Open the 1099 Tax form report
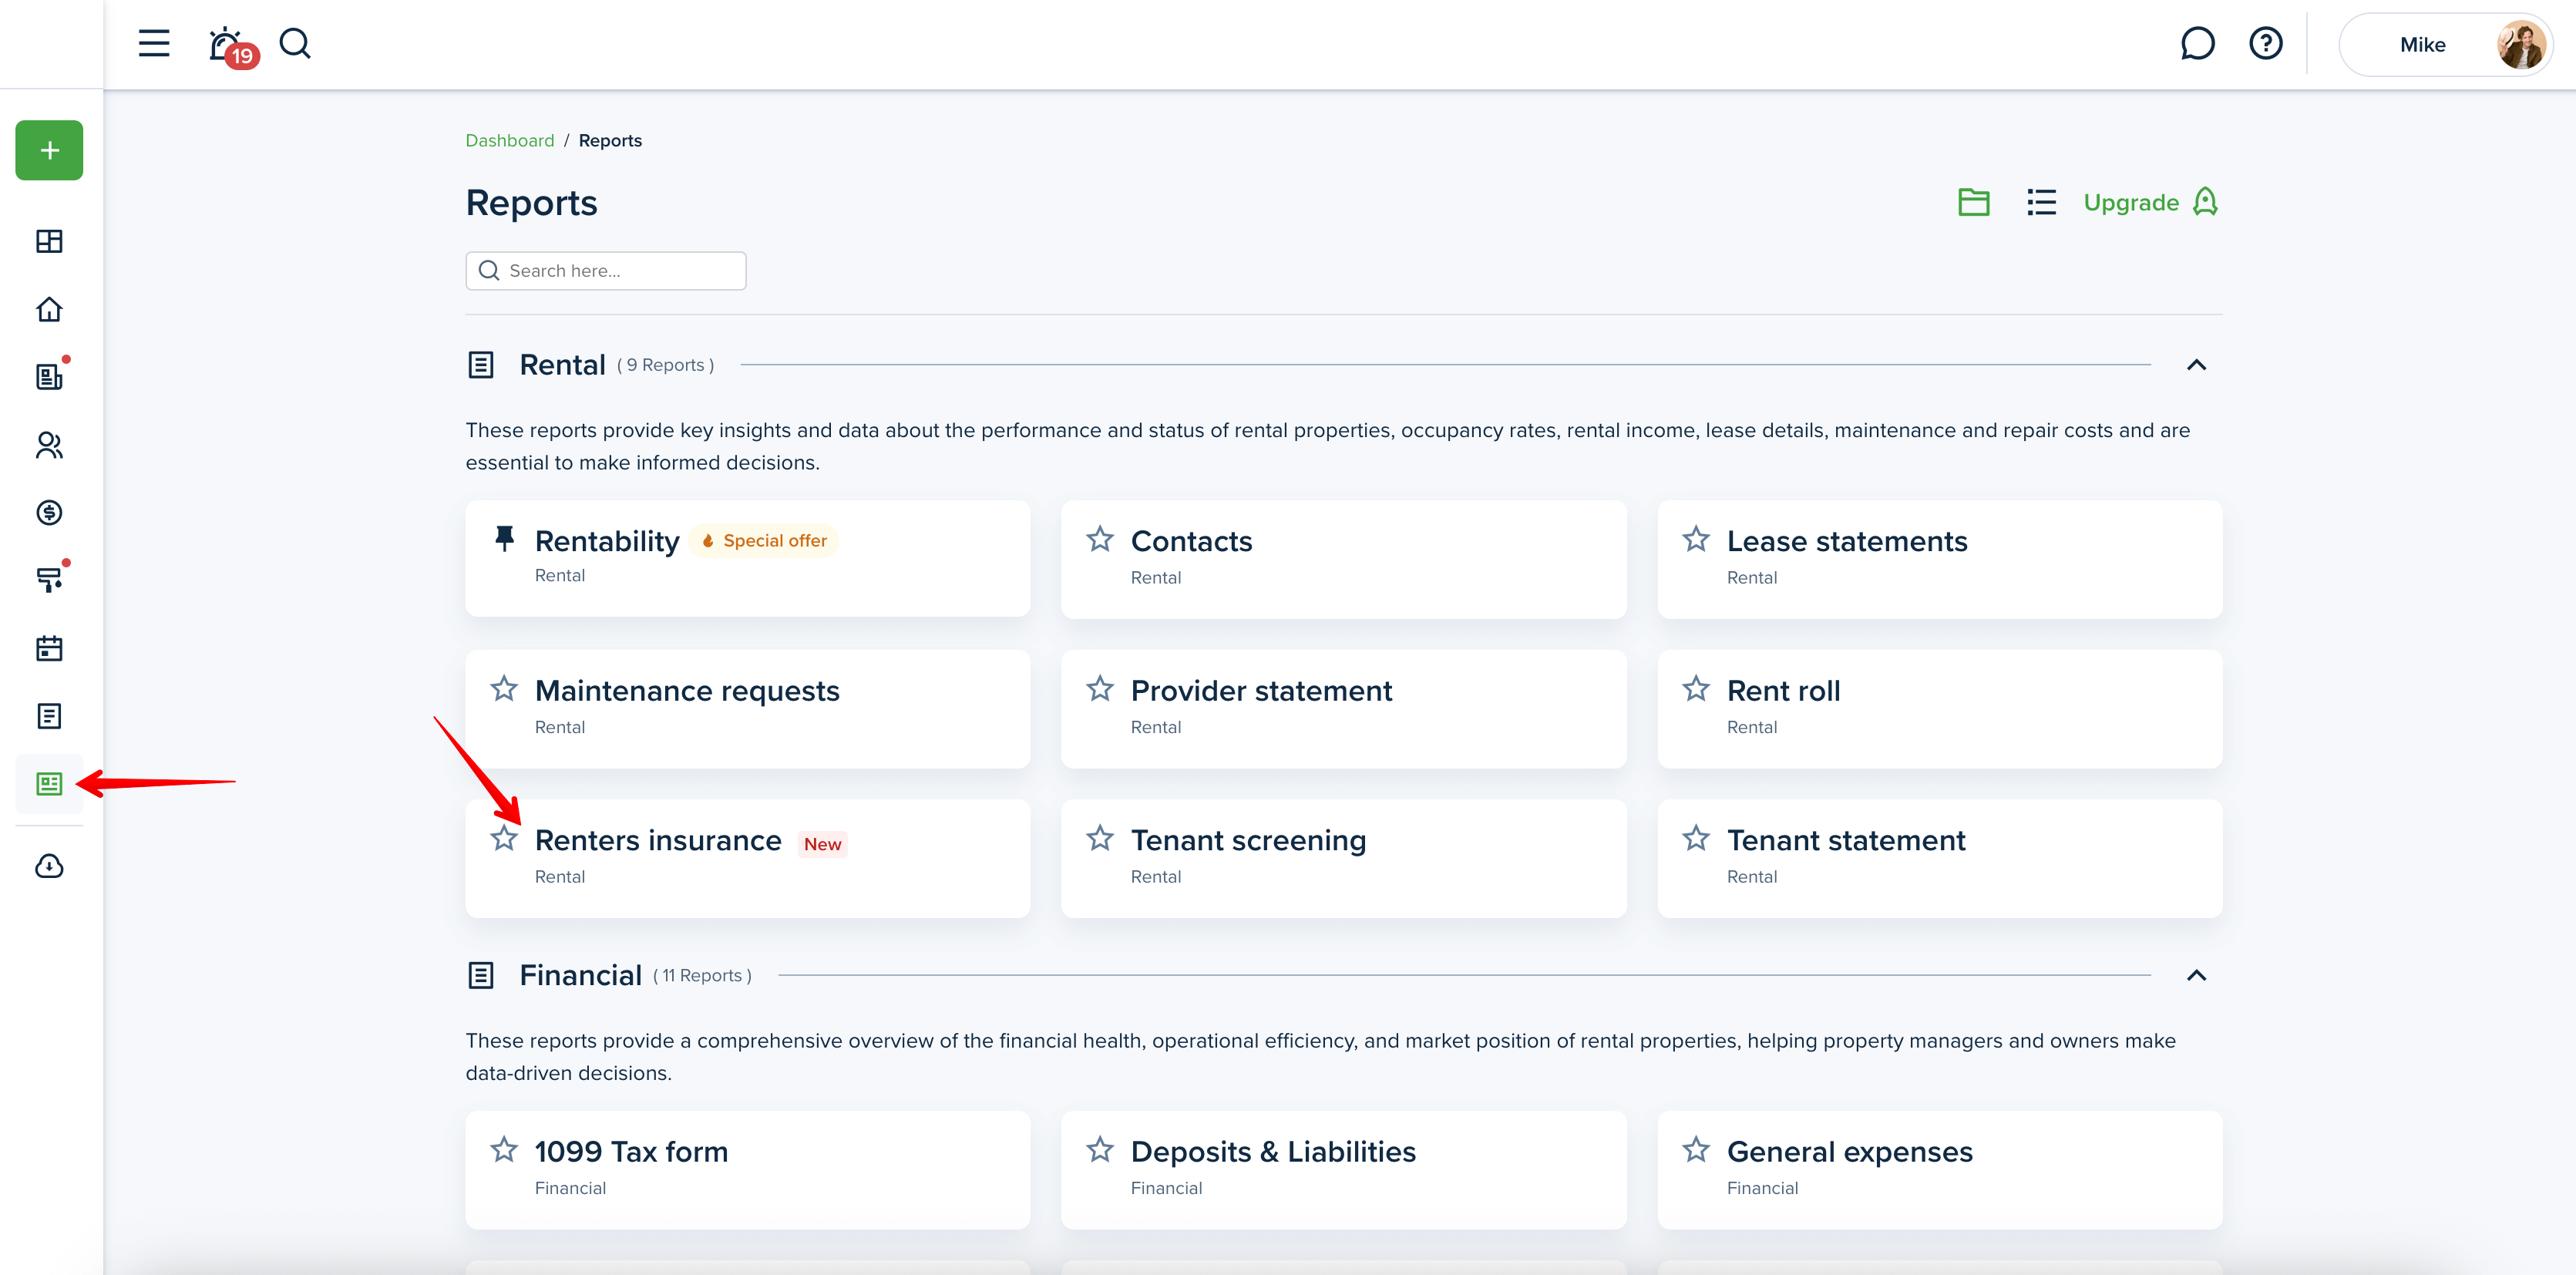This screenshot has height=1275, width=2576. click(631, 1151)
